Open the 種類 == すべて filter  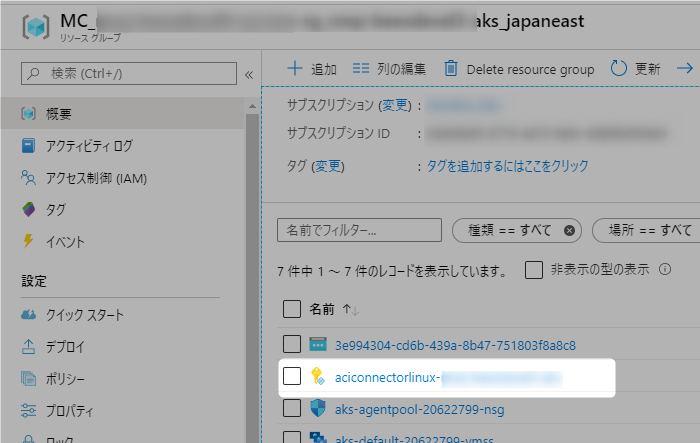pos(509,230)
